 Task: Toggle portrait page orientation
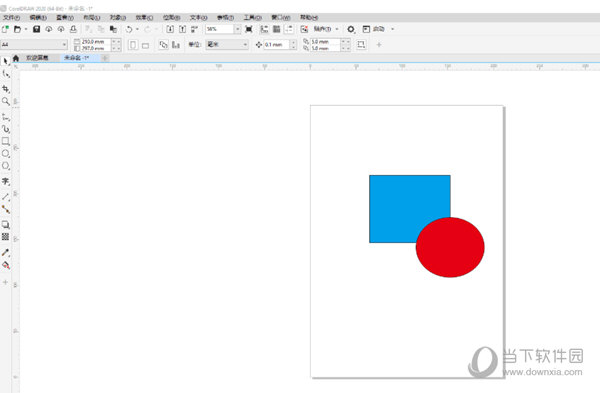tap(133, 45)
